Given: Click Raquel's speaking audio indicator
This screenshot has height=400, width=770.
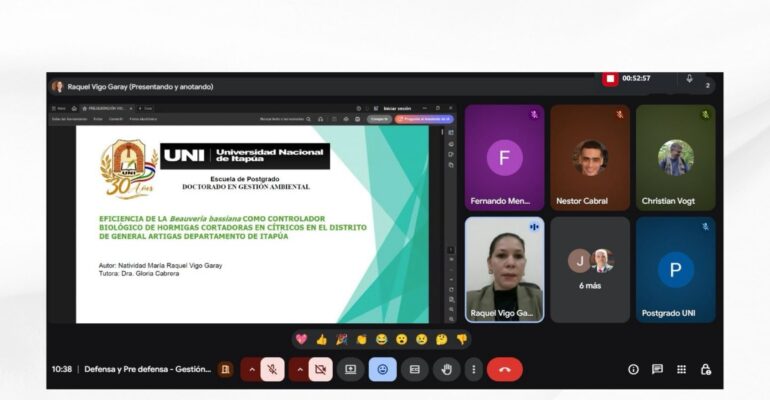Looking at the screenshot, I should [534, 227].
